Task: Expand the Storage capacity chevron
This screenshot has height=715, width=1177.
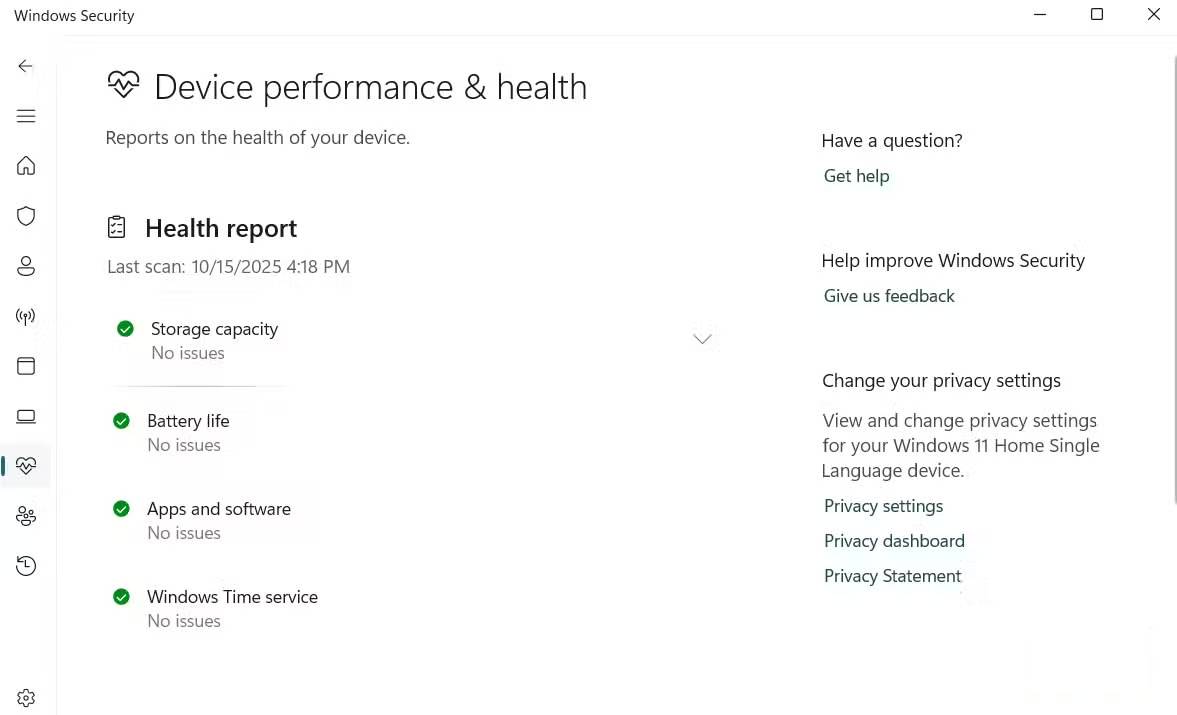Action: click(x=702, y=339)
